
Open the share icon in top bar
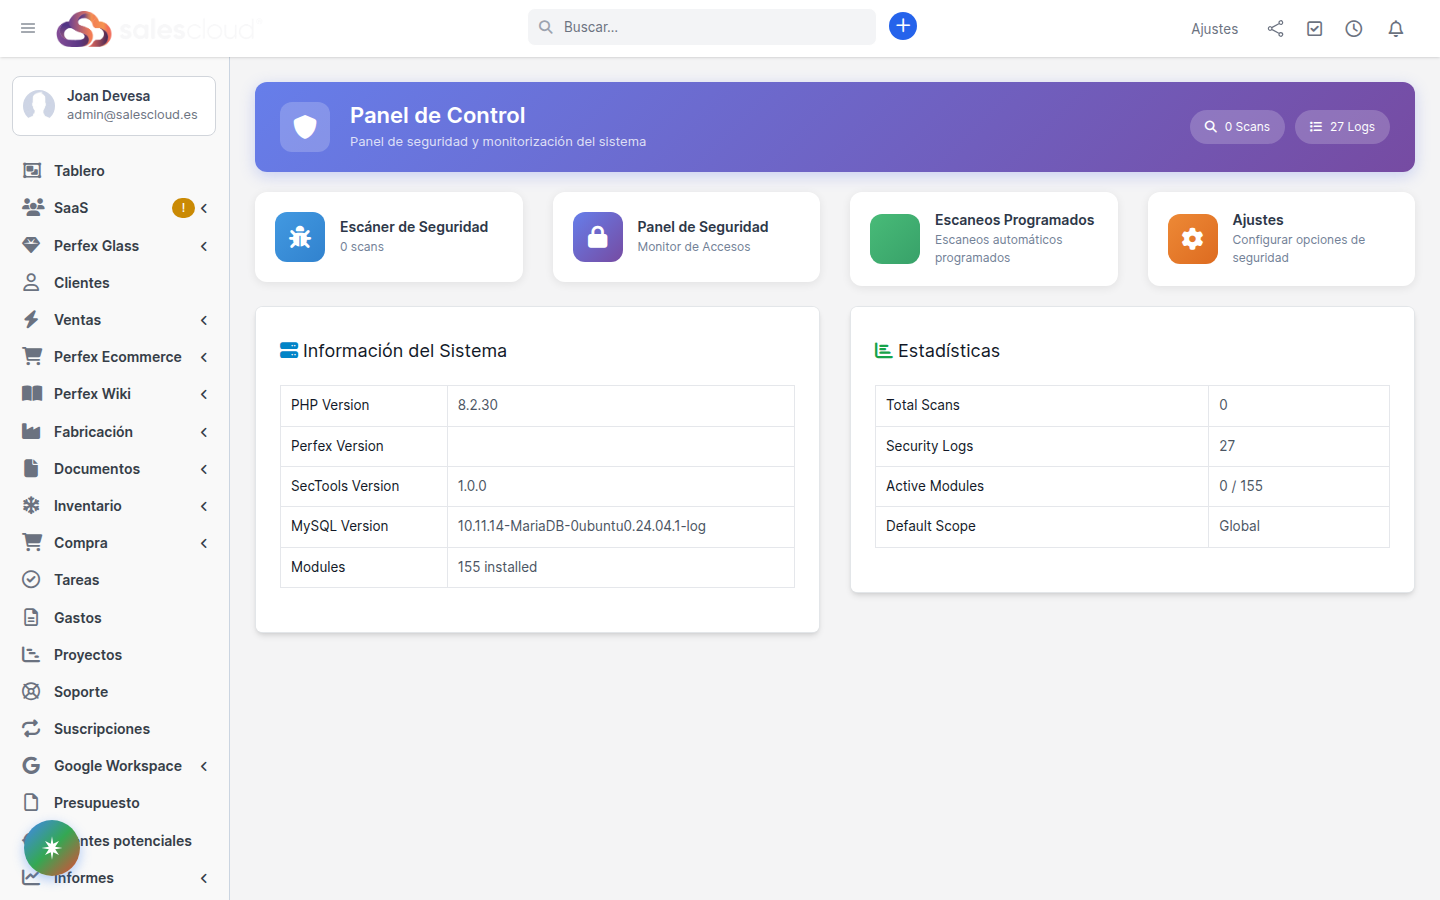coord(1275,29)
